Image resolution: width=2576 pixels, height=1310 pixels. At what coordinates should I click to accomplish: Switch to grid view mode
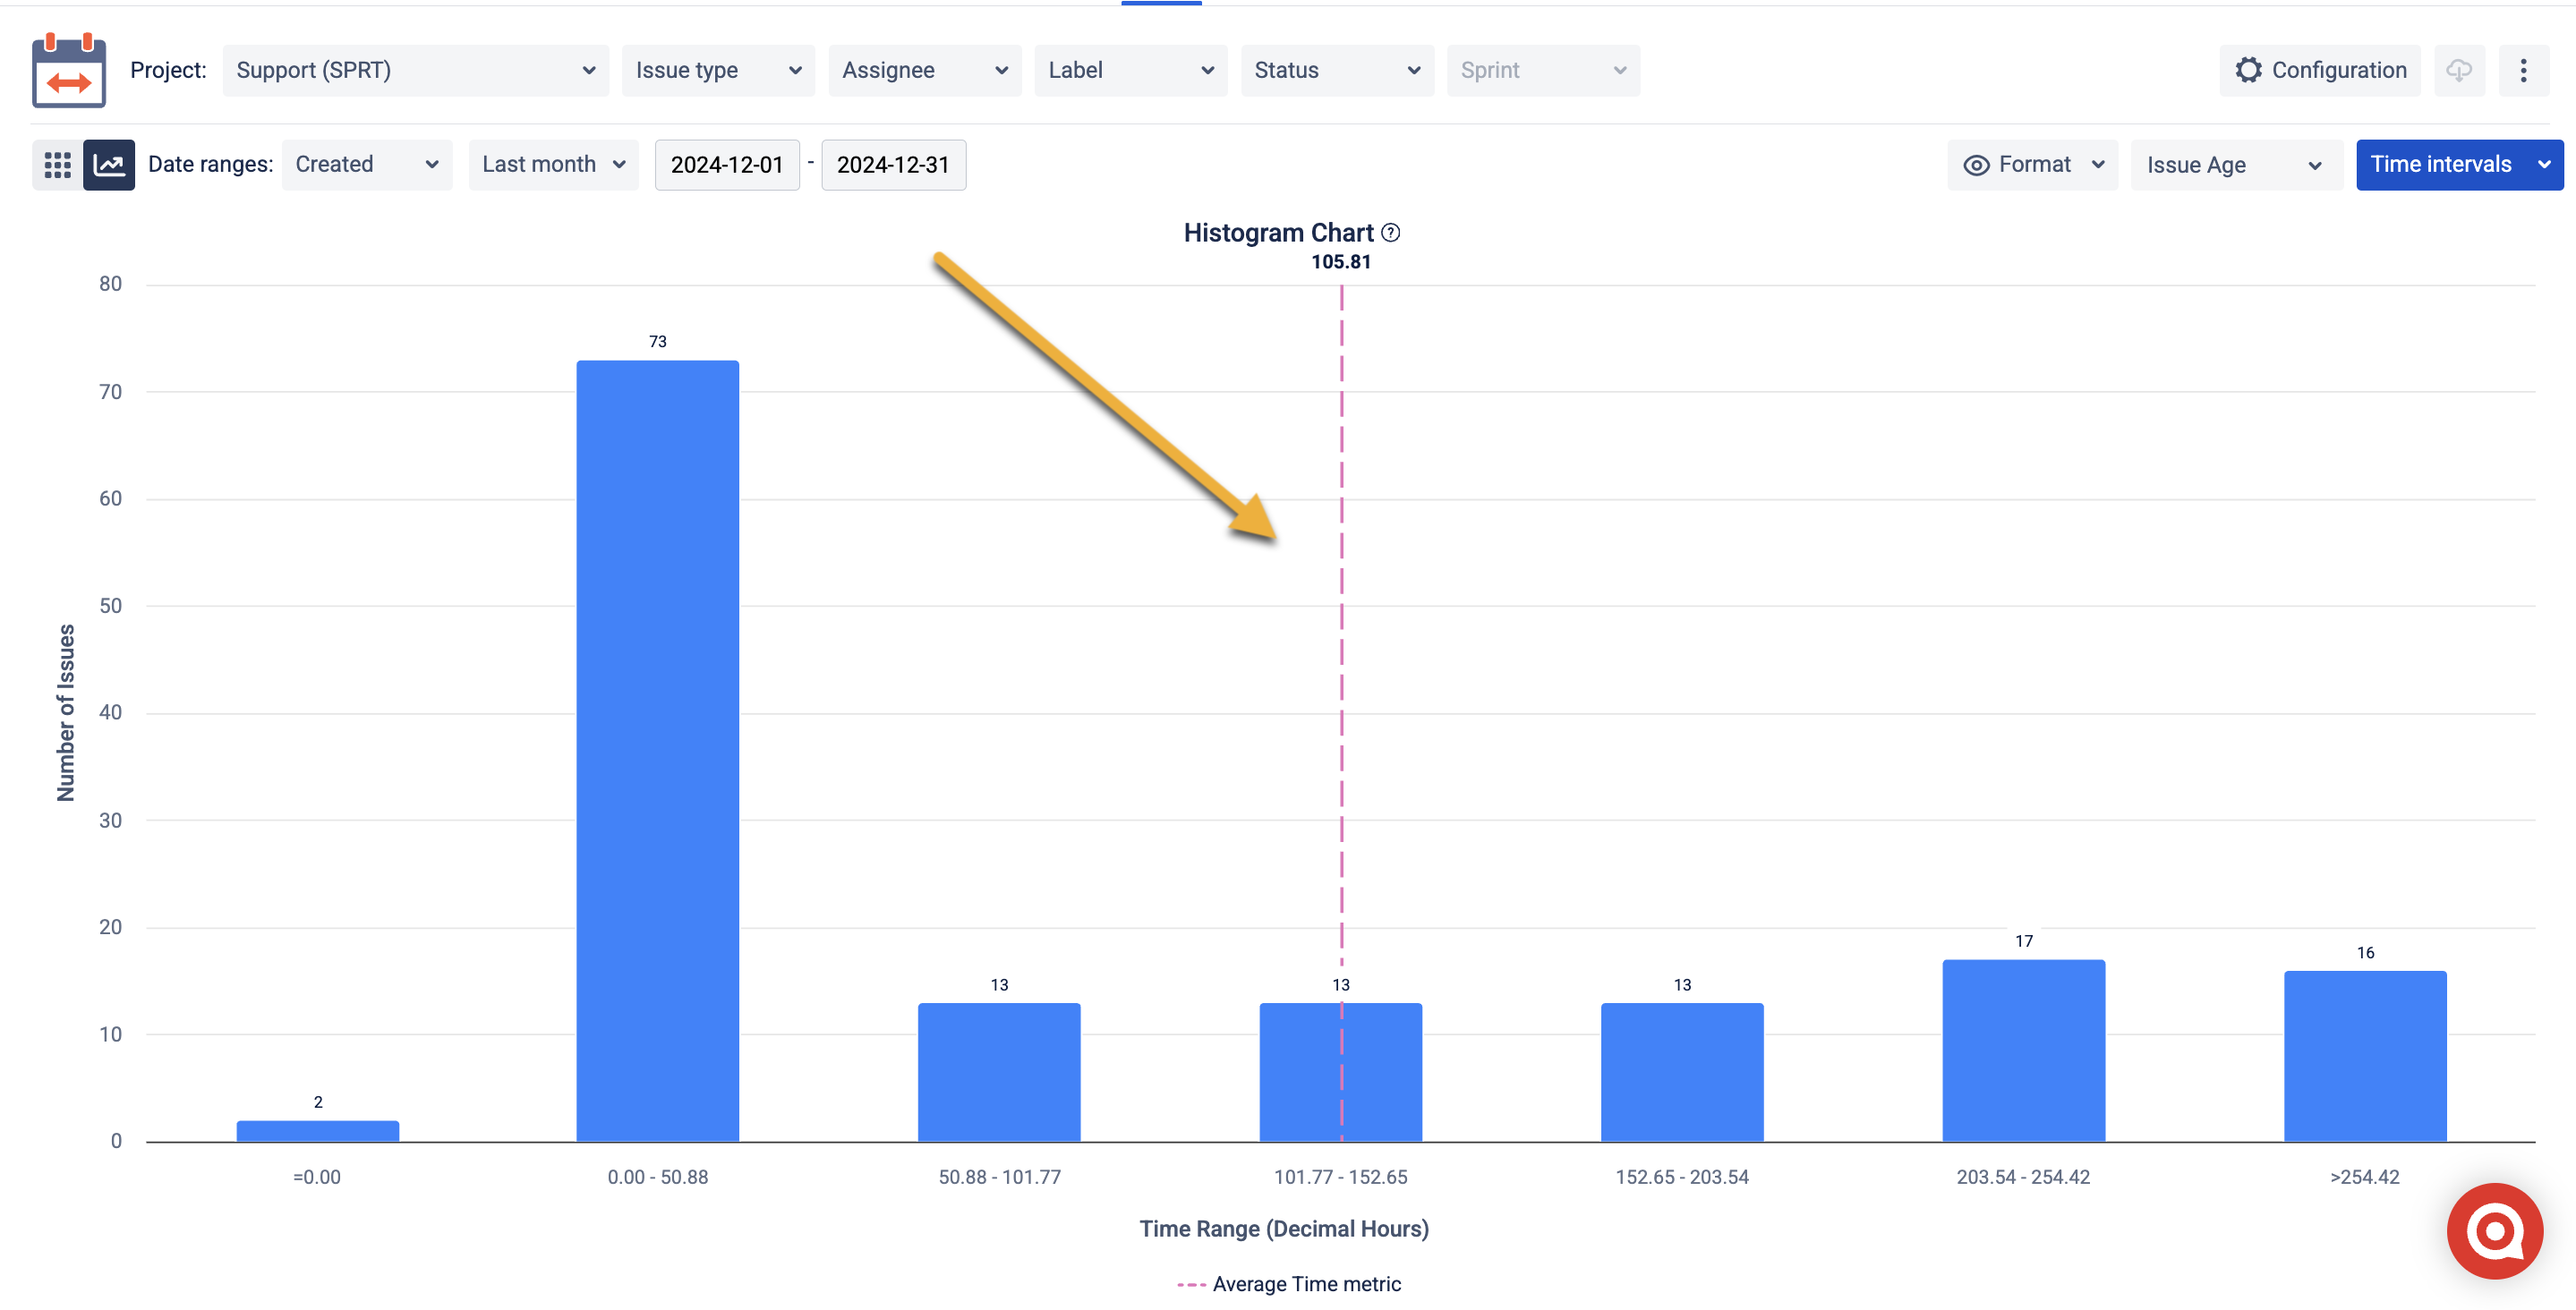click(57, 164)
